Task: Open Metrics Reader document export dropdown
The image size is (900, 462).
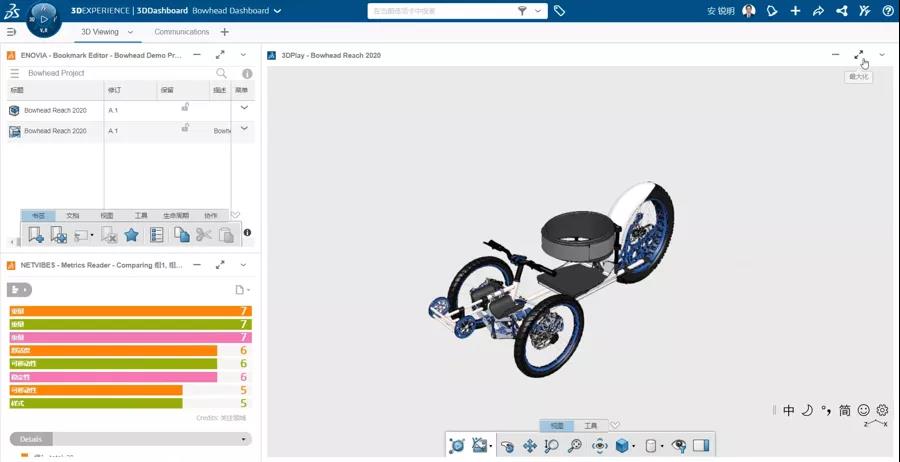Action: coord(243,290)
